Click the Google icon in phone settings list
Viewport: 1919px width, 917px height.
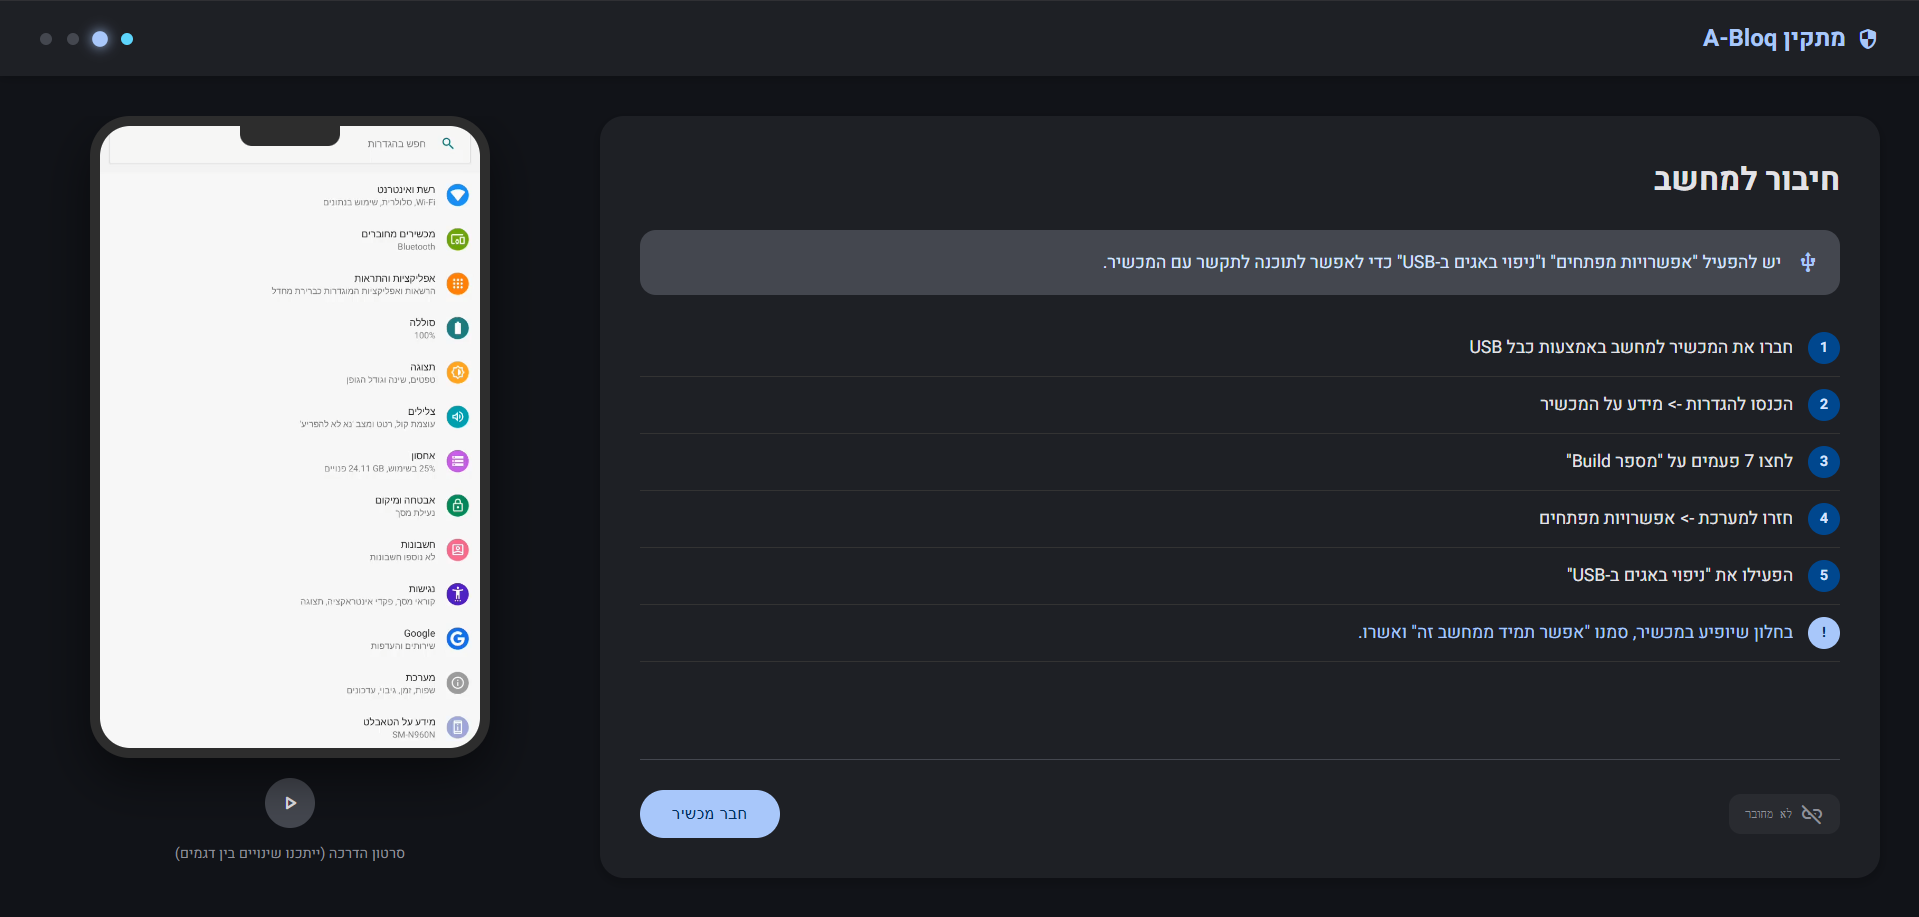click(x=458, y=639)
